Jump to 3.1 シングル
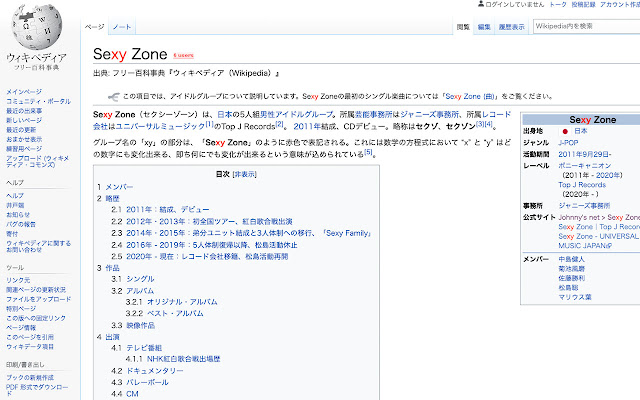 [x=140, y=279]
